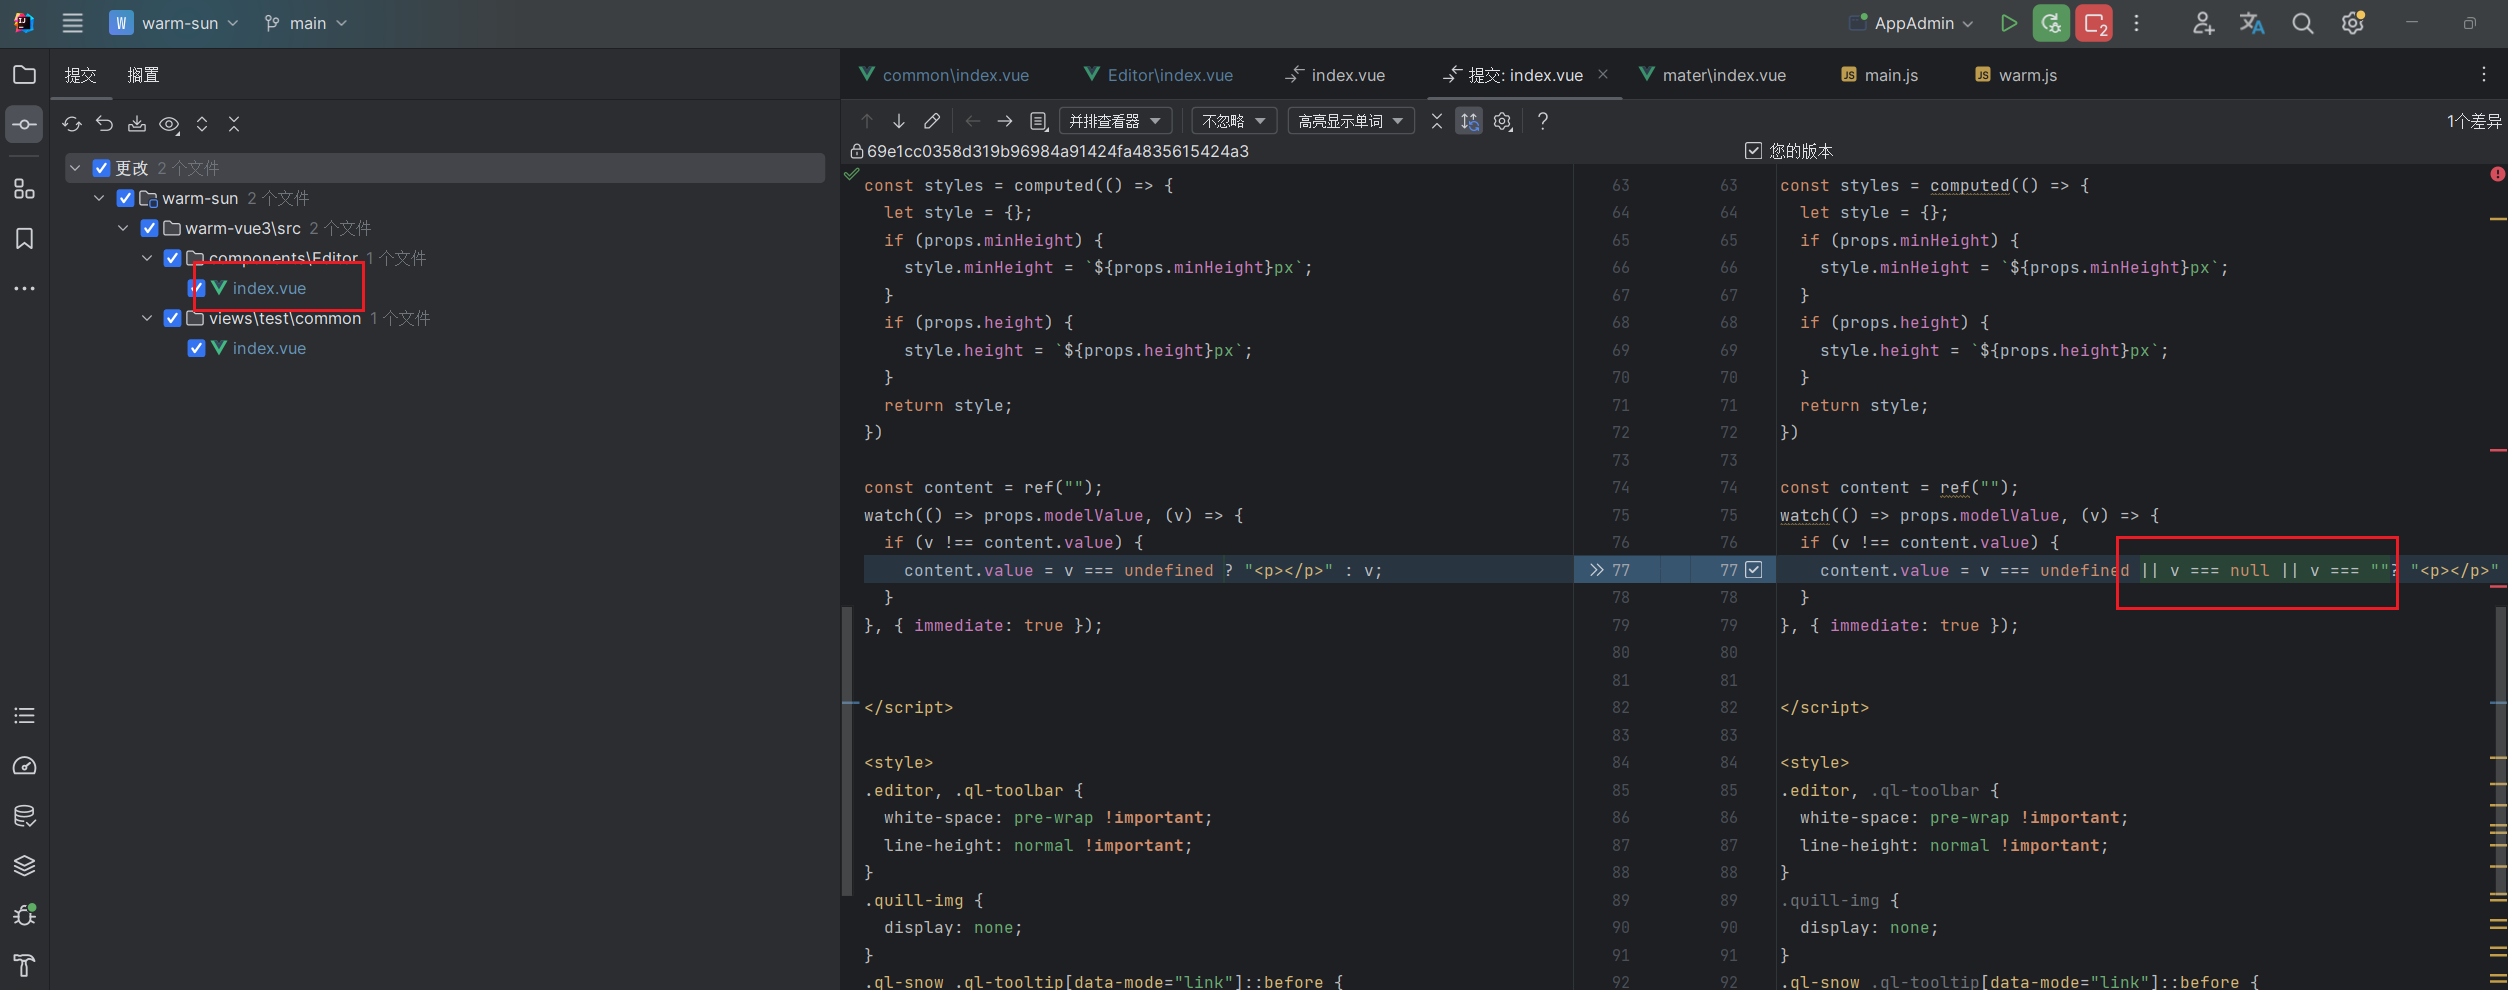This screenshot has width=2508, height=990.
Task: Click the diff help question mark
Action: point(1542,120)
